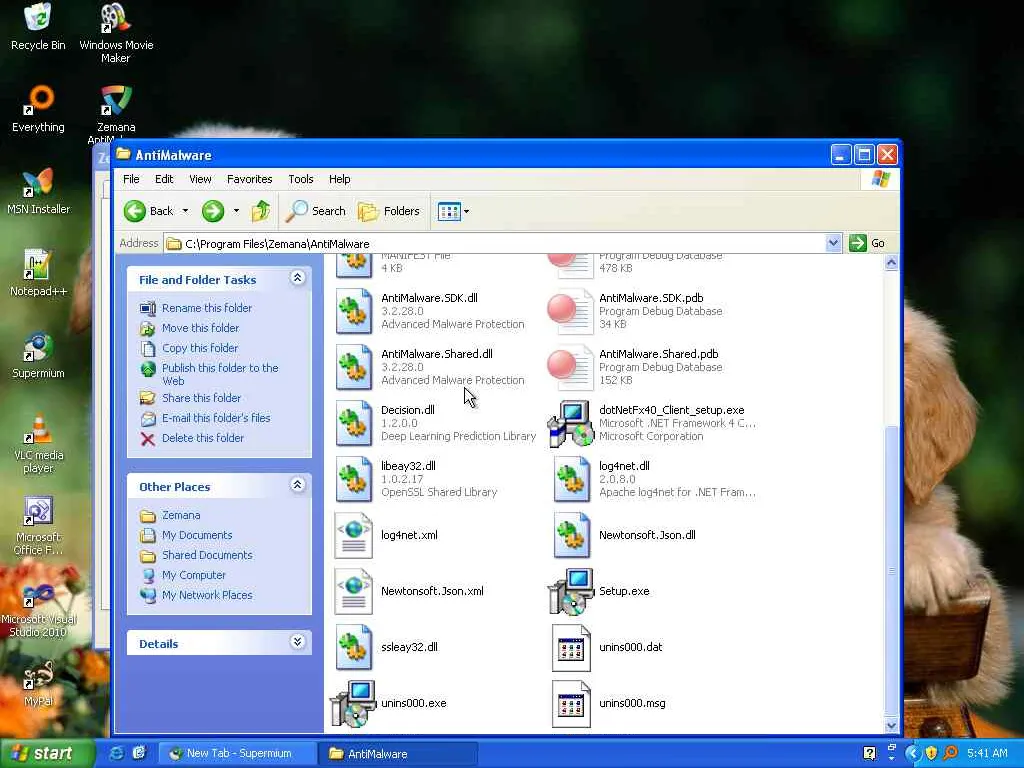Select libeay32.dll file icon
The height and width of the screenshot is (768, 1024).
tap(354, 479)
